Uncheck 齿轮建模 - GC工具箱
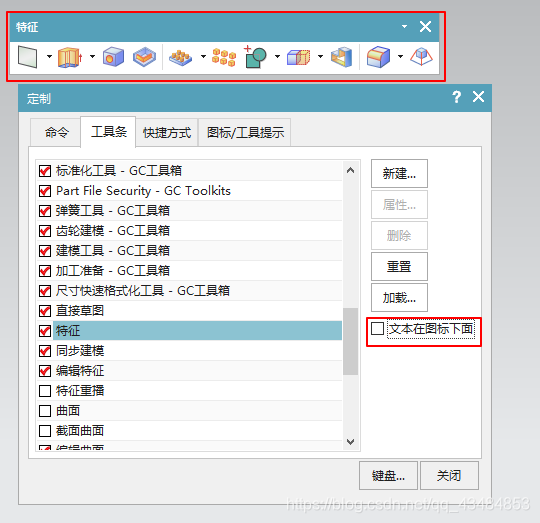Viewport: 540px width, 523px height. 45,231
